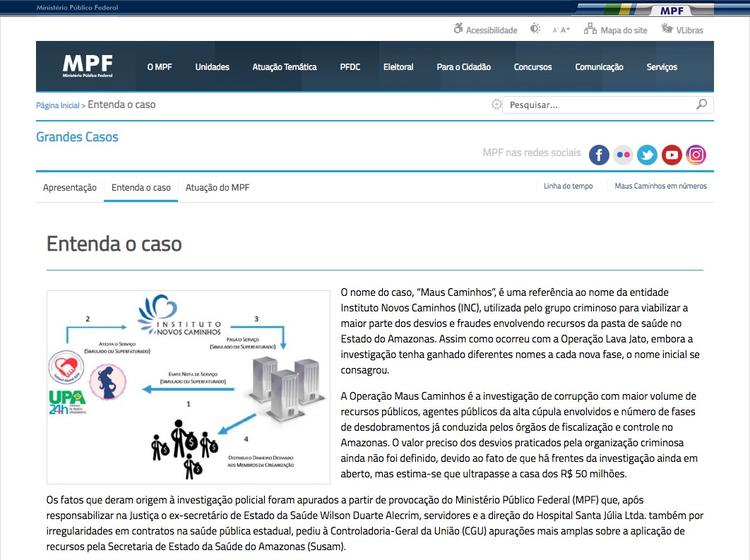Screen dimensions: 750x560
Task: Increase font size with A+
Action: click(565, 30)
